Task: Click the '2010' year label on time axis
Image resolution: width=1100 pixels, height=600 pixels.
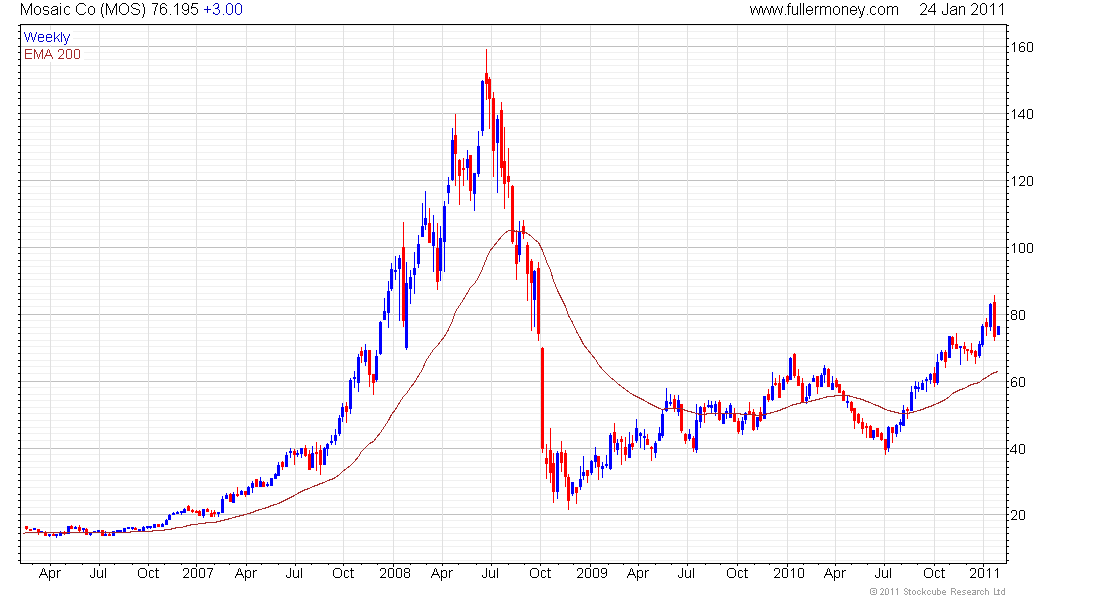Action: click(789, 573)
